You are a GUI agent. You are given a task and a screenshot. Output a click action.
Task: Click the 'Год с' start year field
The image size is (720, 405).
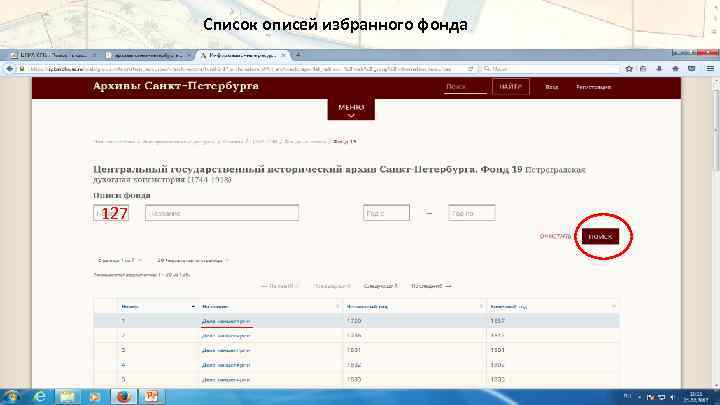click(386, 213)
